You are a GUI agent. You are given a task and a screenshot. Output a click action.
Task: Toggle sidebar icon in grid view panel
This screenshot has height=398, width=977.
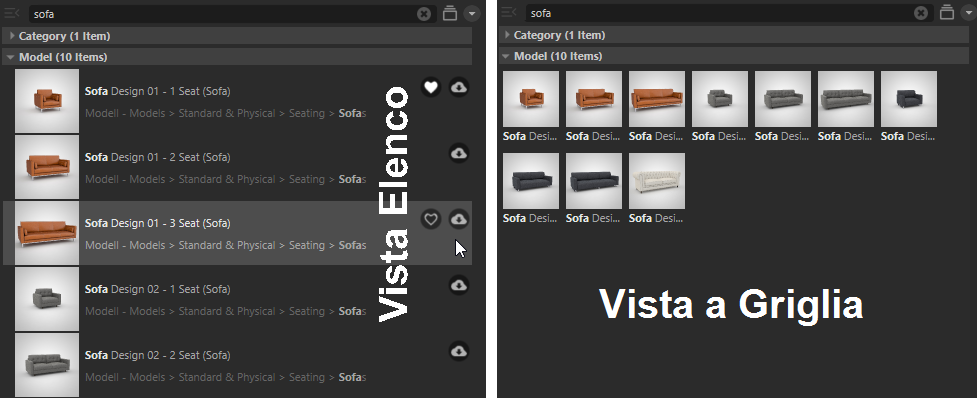pyautogui.click(x=509, y=12)
